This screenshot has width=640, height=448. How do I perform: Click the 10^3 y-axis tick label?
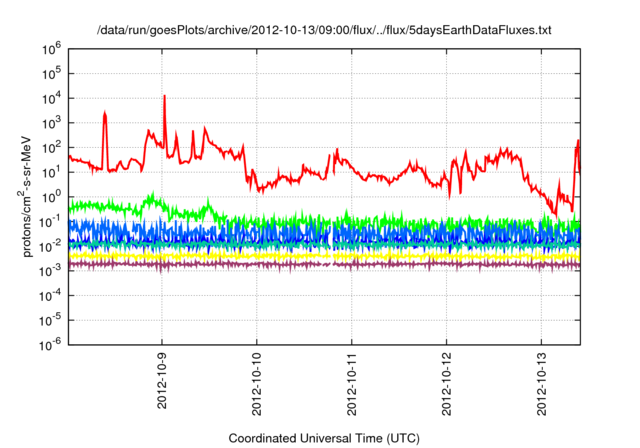click(x=51, y=123)
